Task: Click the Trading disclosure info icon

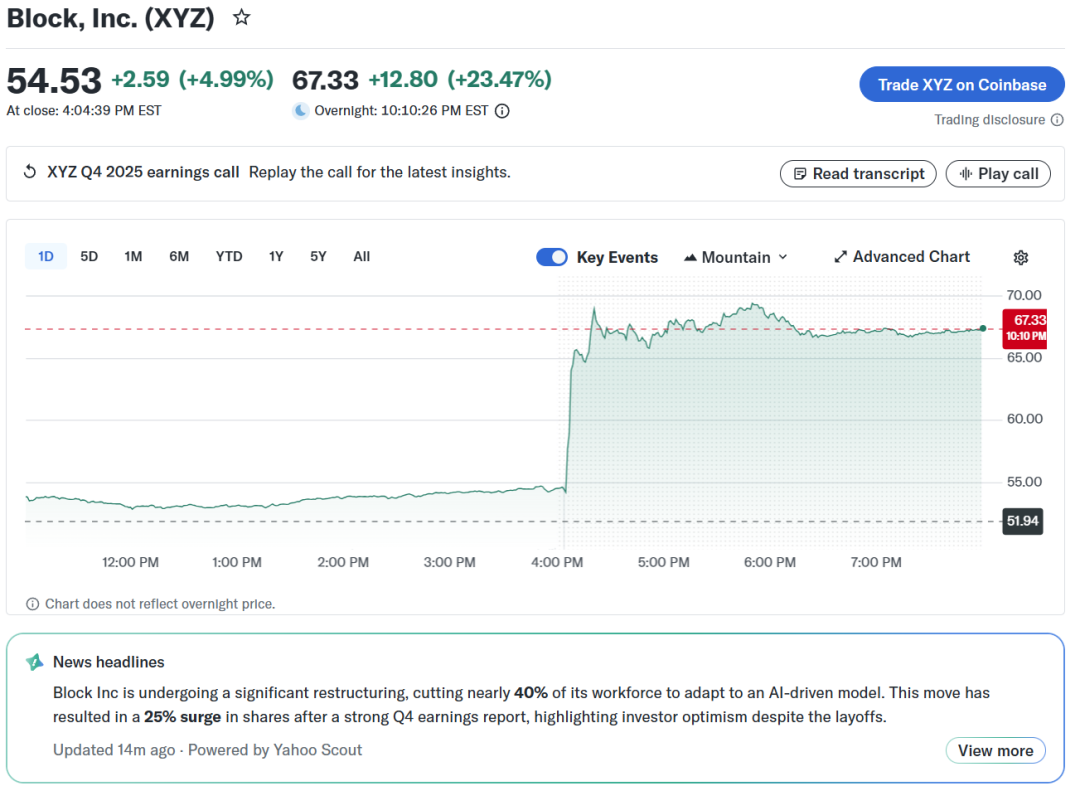Action: tap(1055, 120)
